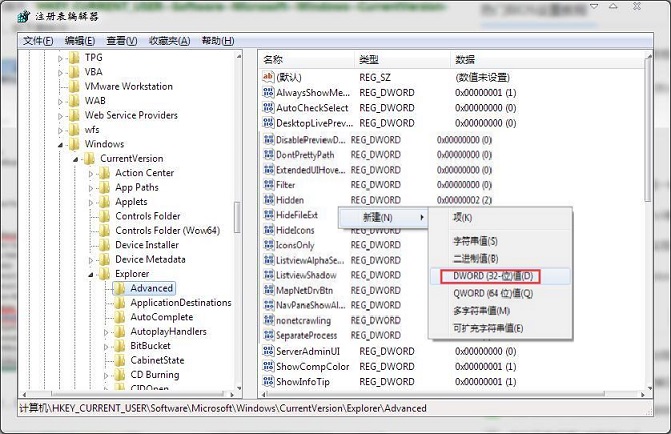Viewport: 671px width, 434px height.
Task: Collapse the Windows tree node
Action: click(60, 145)
